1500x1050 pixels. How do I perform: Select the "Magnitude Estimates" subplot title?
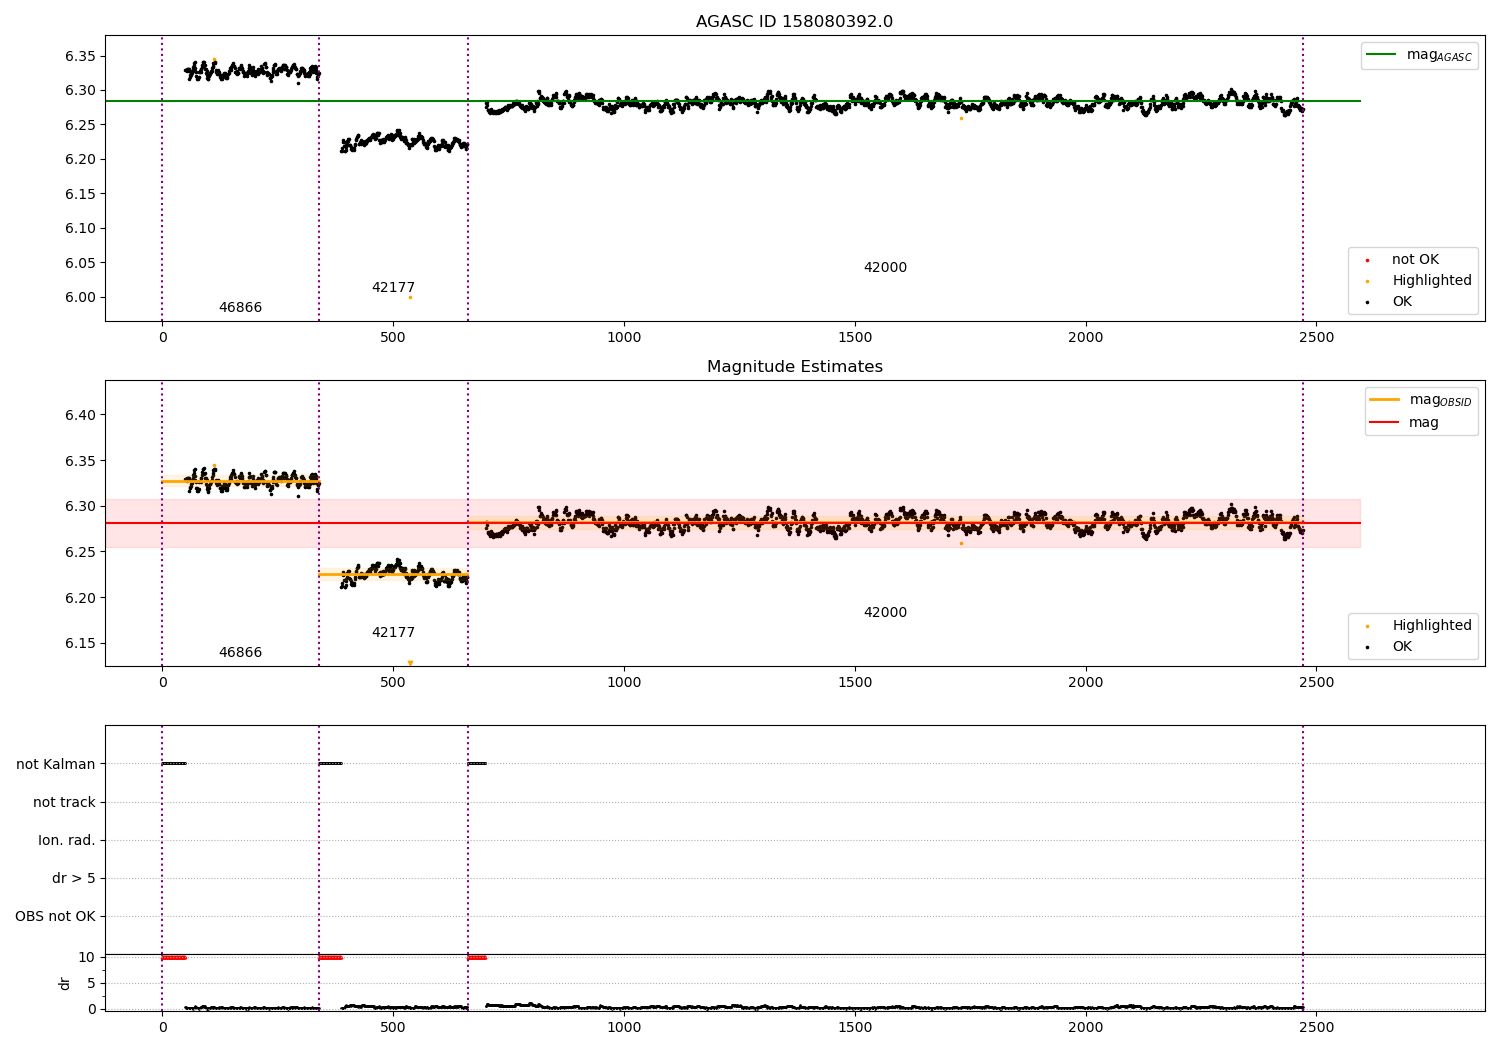click(x=794, y=367)
